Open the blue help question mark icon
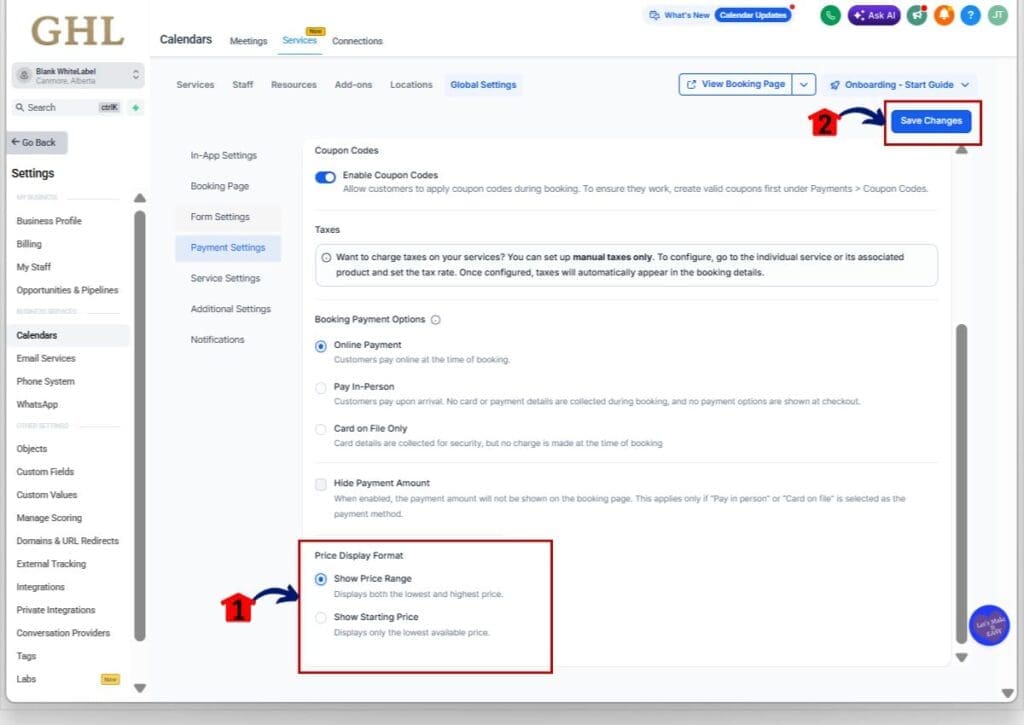1024x725 pixels. pyautogui.click(x=970, y=15)
